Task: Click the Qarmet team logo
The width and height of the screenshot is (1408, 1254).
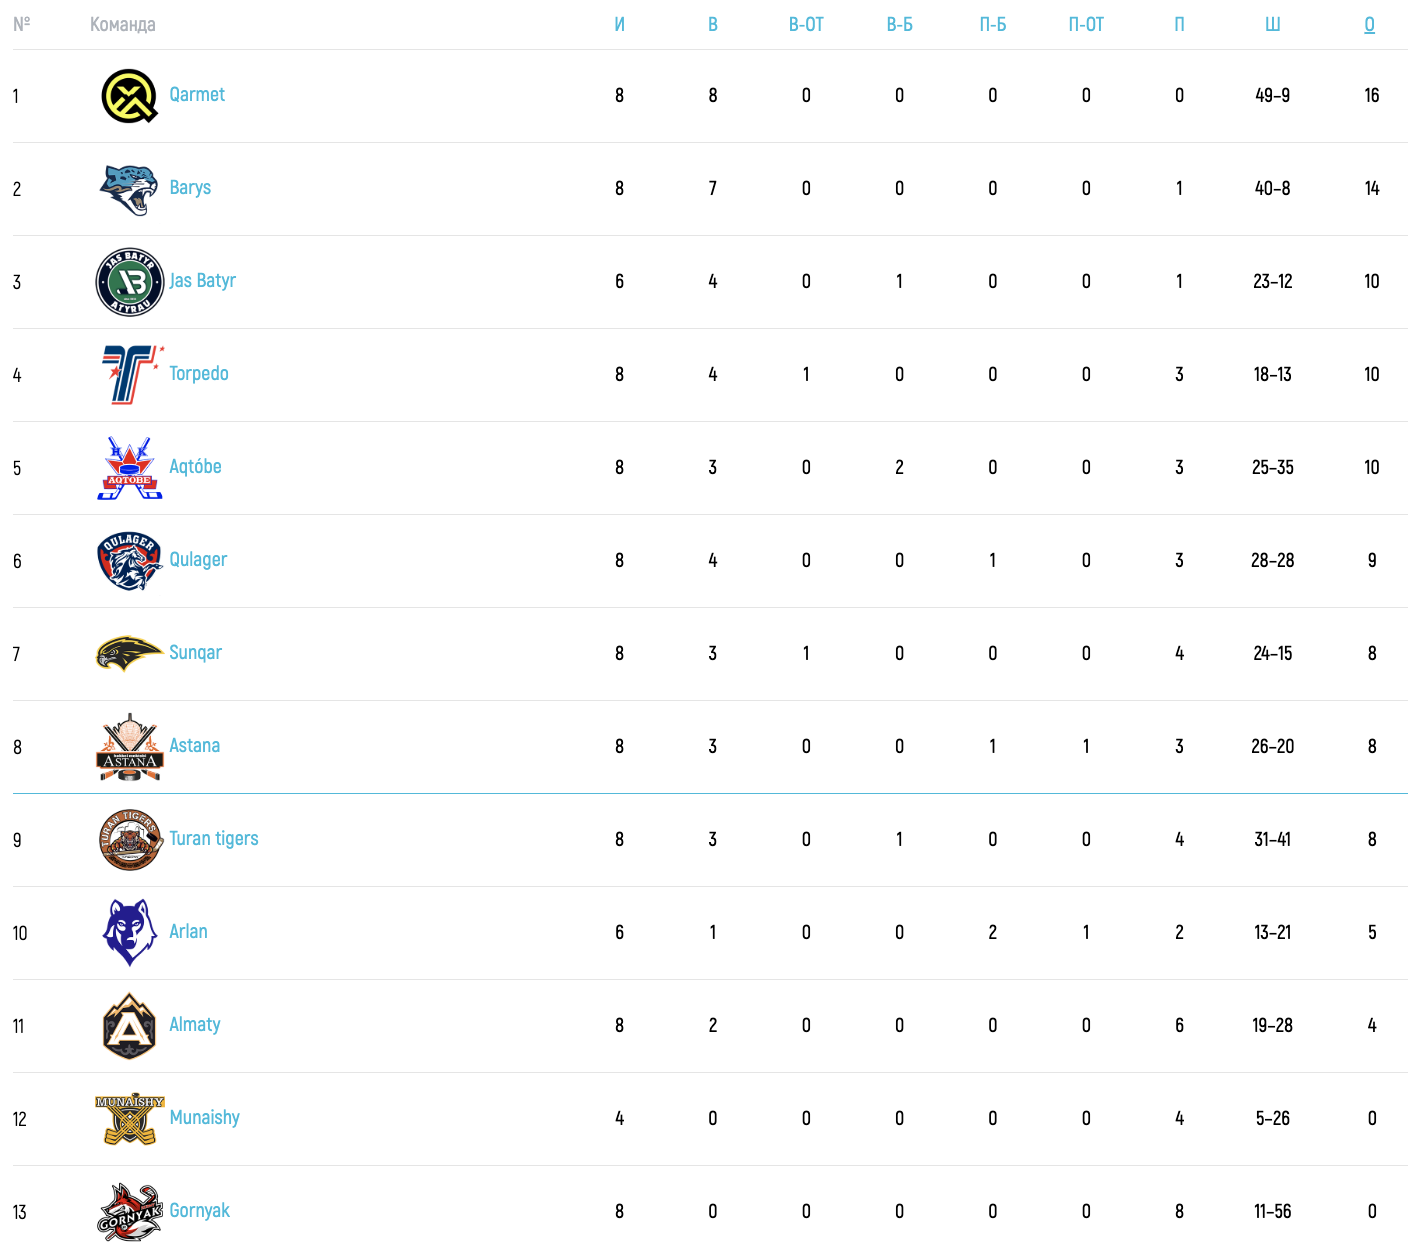Action: [130, 96]
